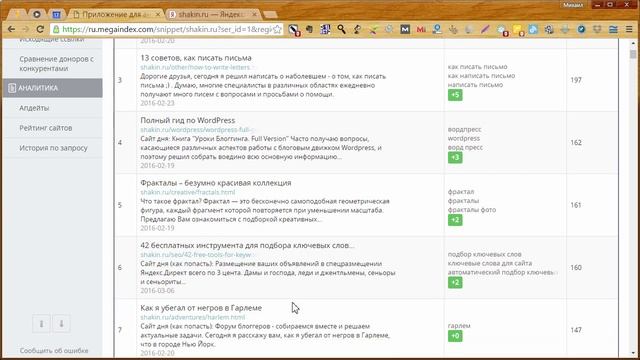
Task: Open the Chrome hamburger menu
Action: [x=629, y=29]
